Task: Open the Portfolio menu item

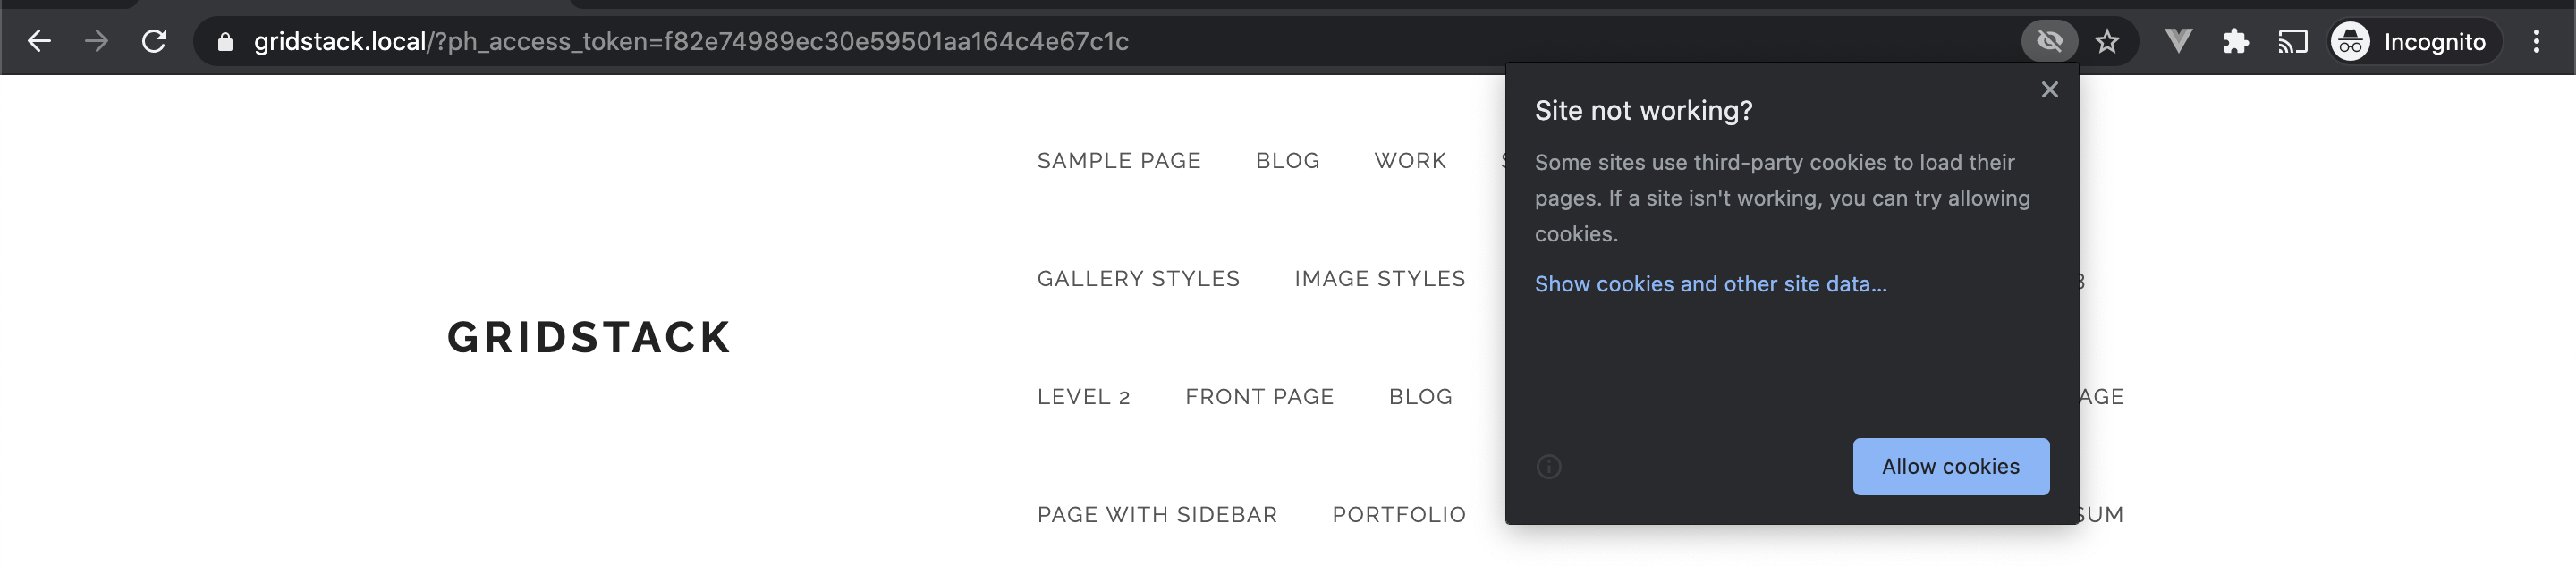Action: tap(1398, 515)
